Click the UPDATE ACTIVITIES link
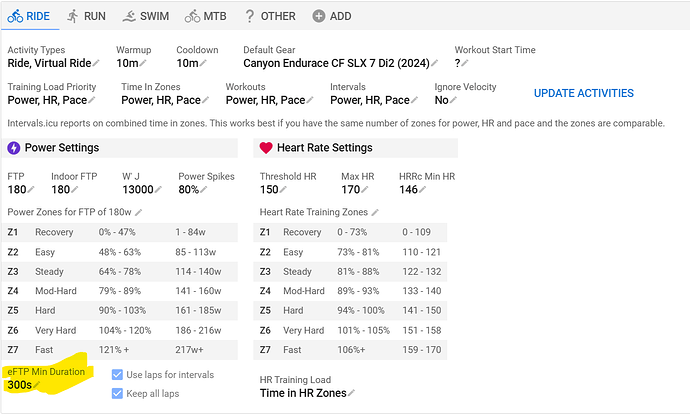The width and height of the screenshot is (690, 414). [584, 93]
